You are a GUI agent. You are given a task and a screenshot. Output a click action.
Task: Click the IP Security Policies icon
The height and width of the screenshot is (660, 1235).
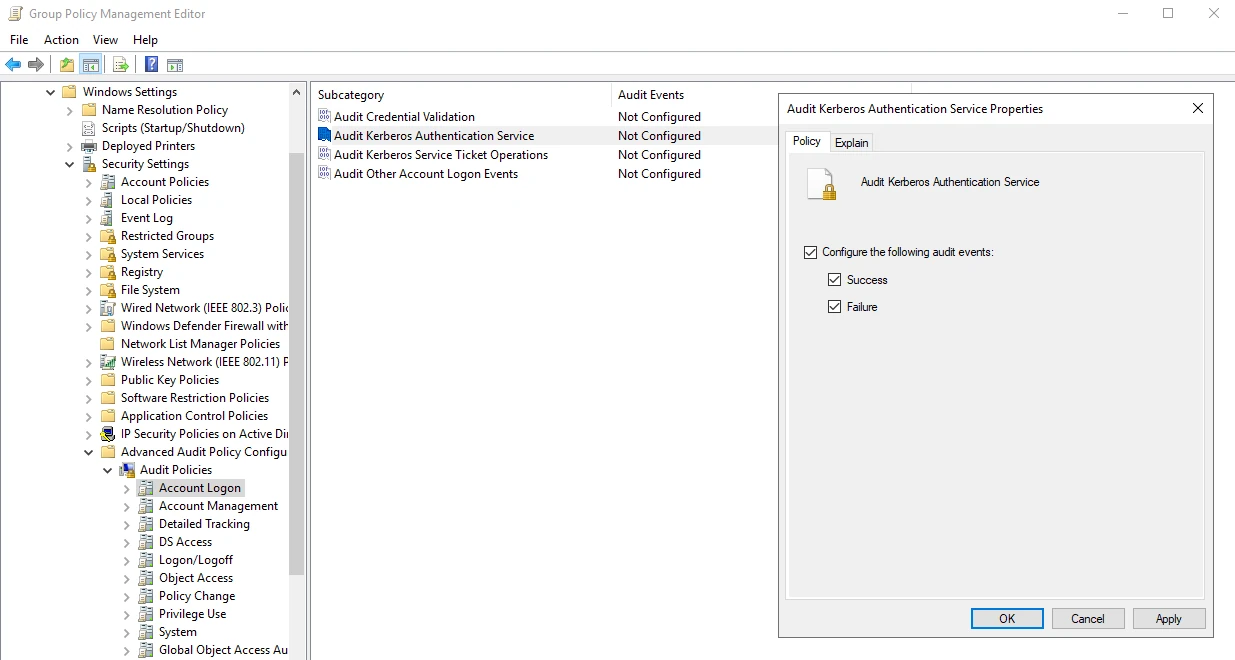(x=108, y=434)
